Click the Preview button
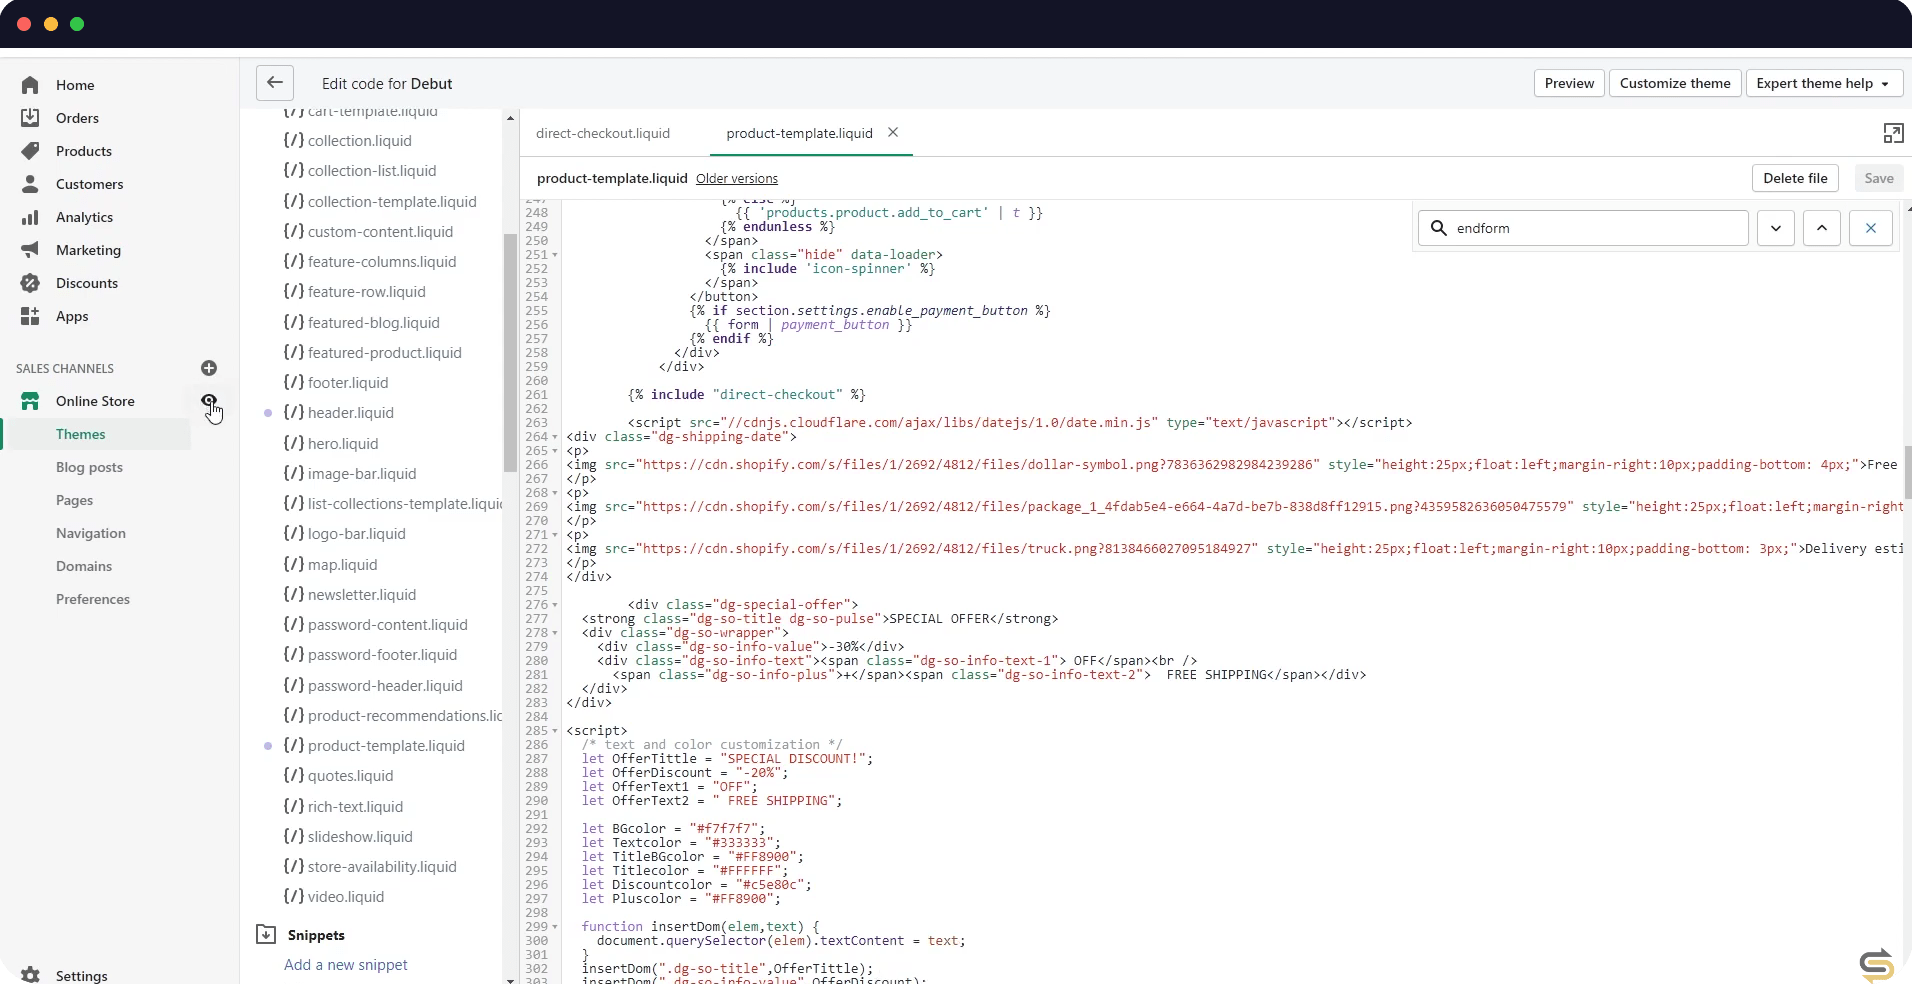 1569,83
